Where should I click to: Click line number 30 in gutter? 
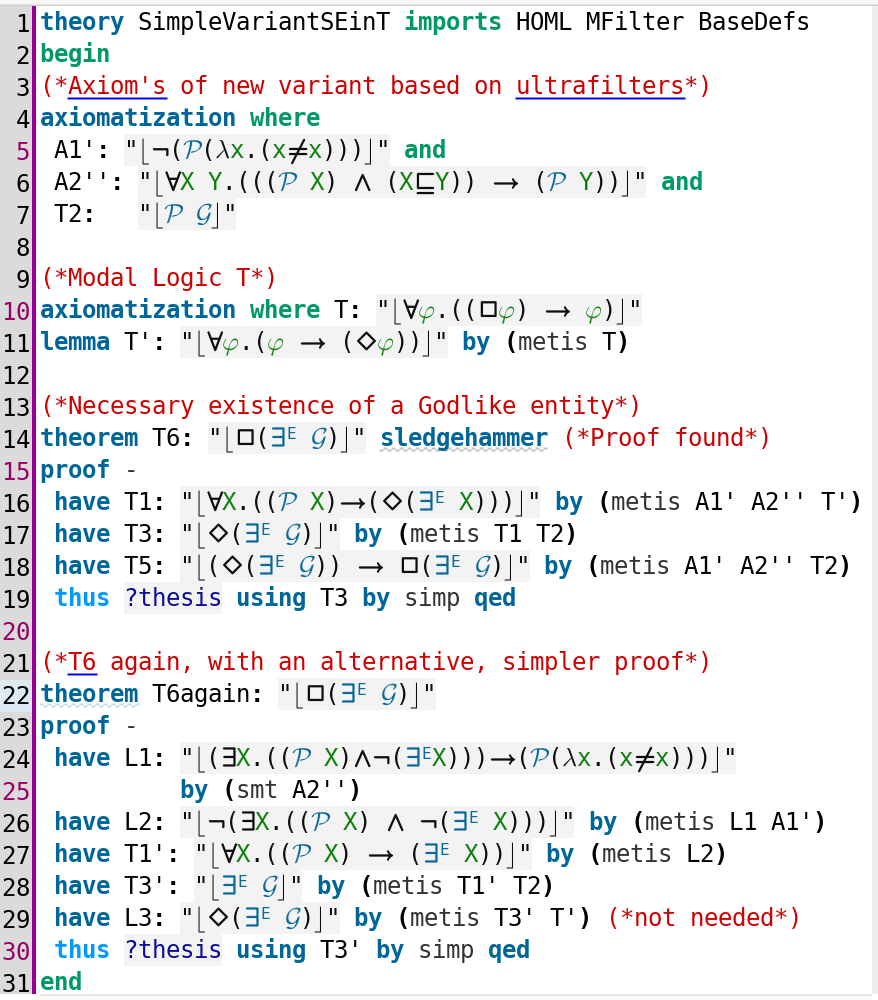pos(17,951)
